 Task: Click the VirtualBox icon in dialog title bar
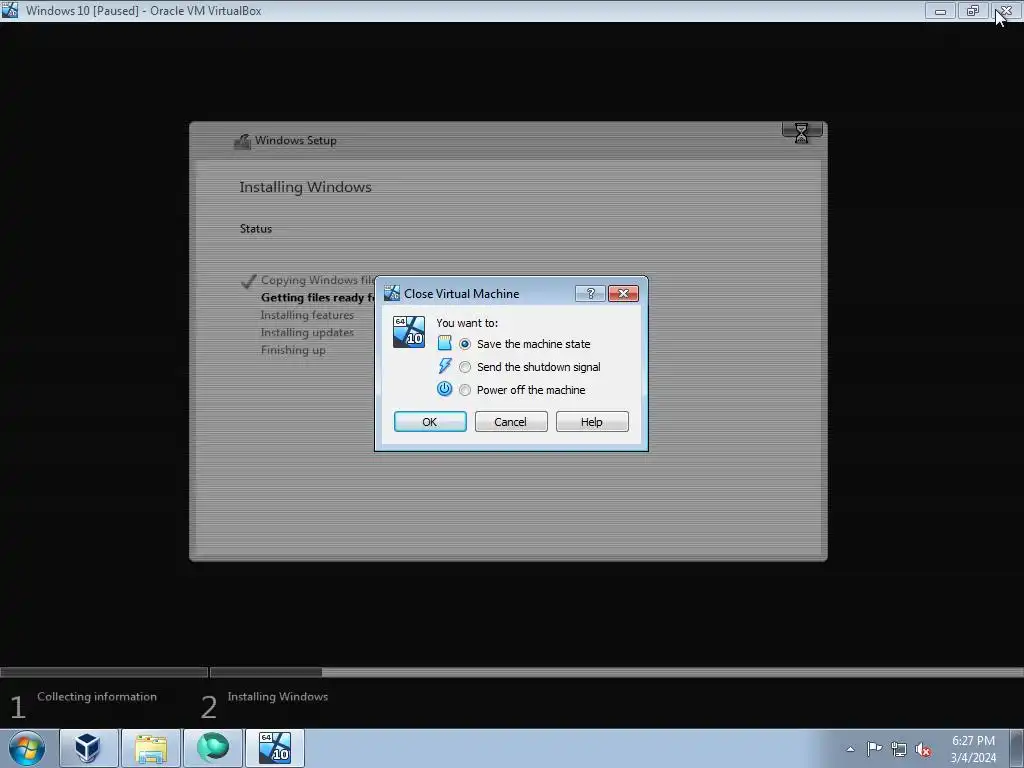click(x=392, y=293)
